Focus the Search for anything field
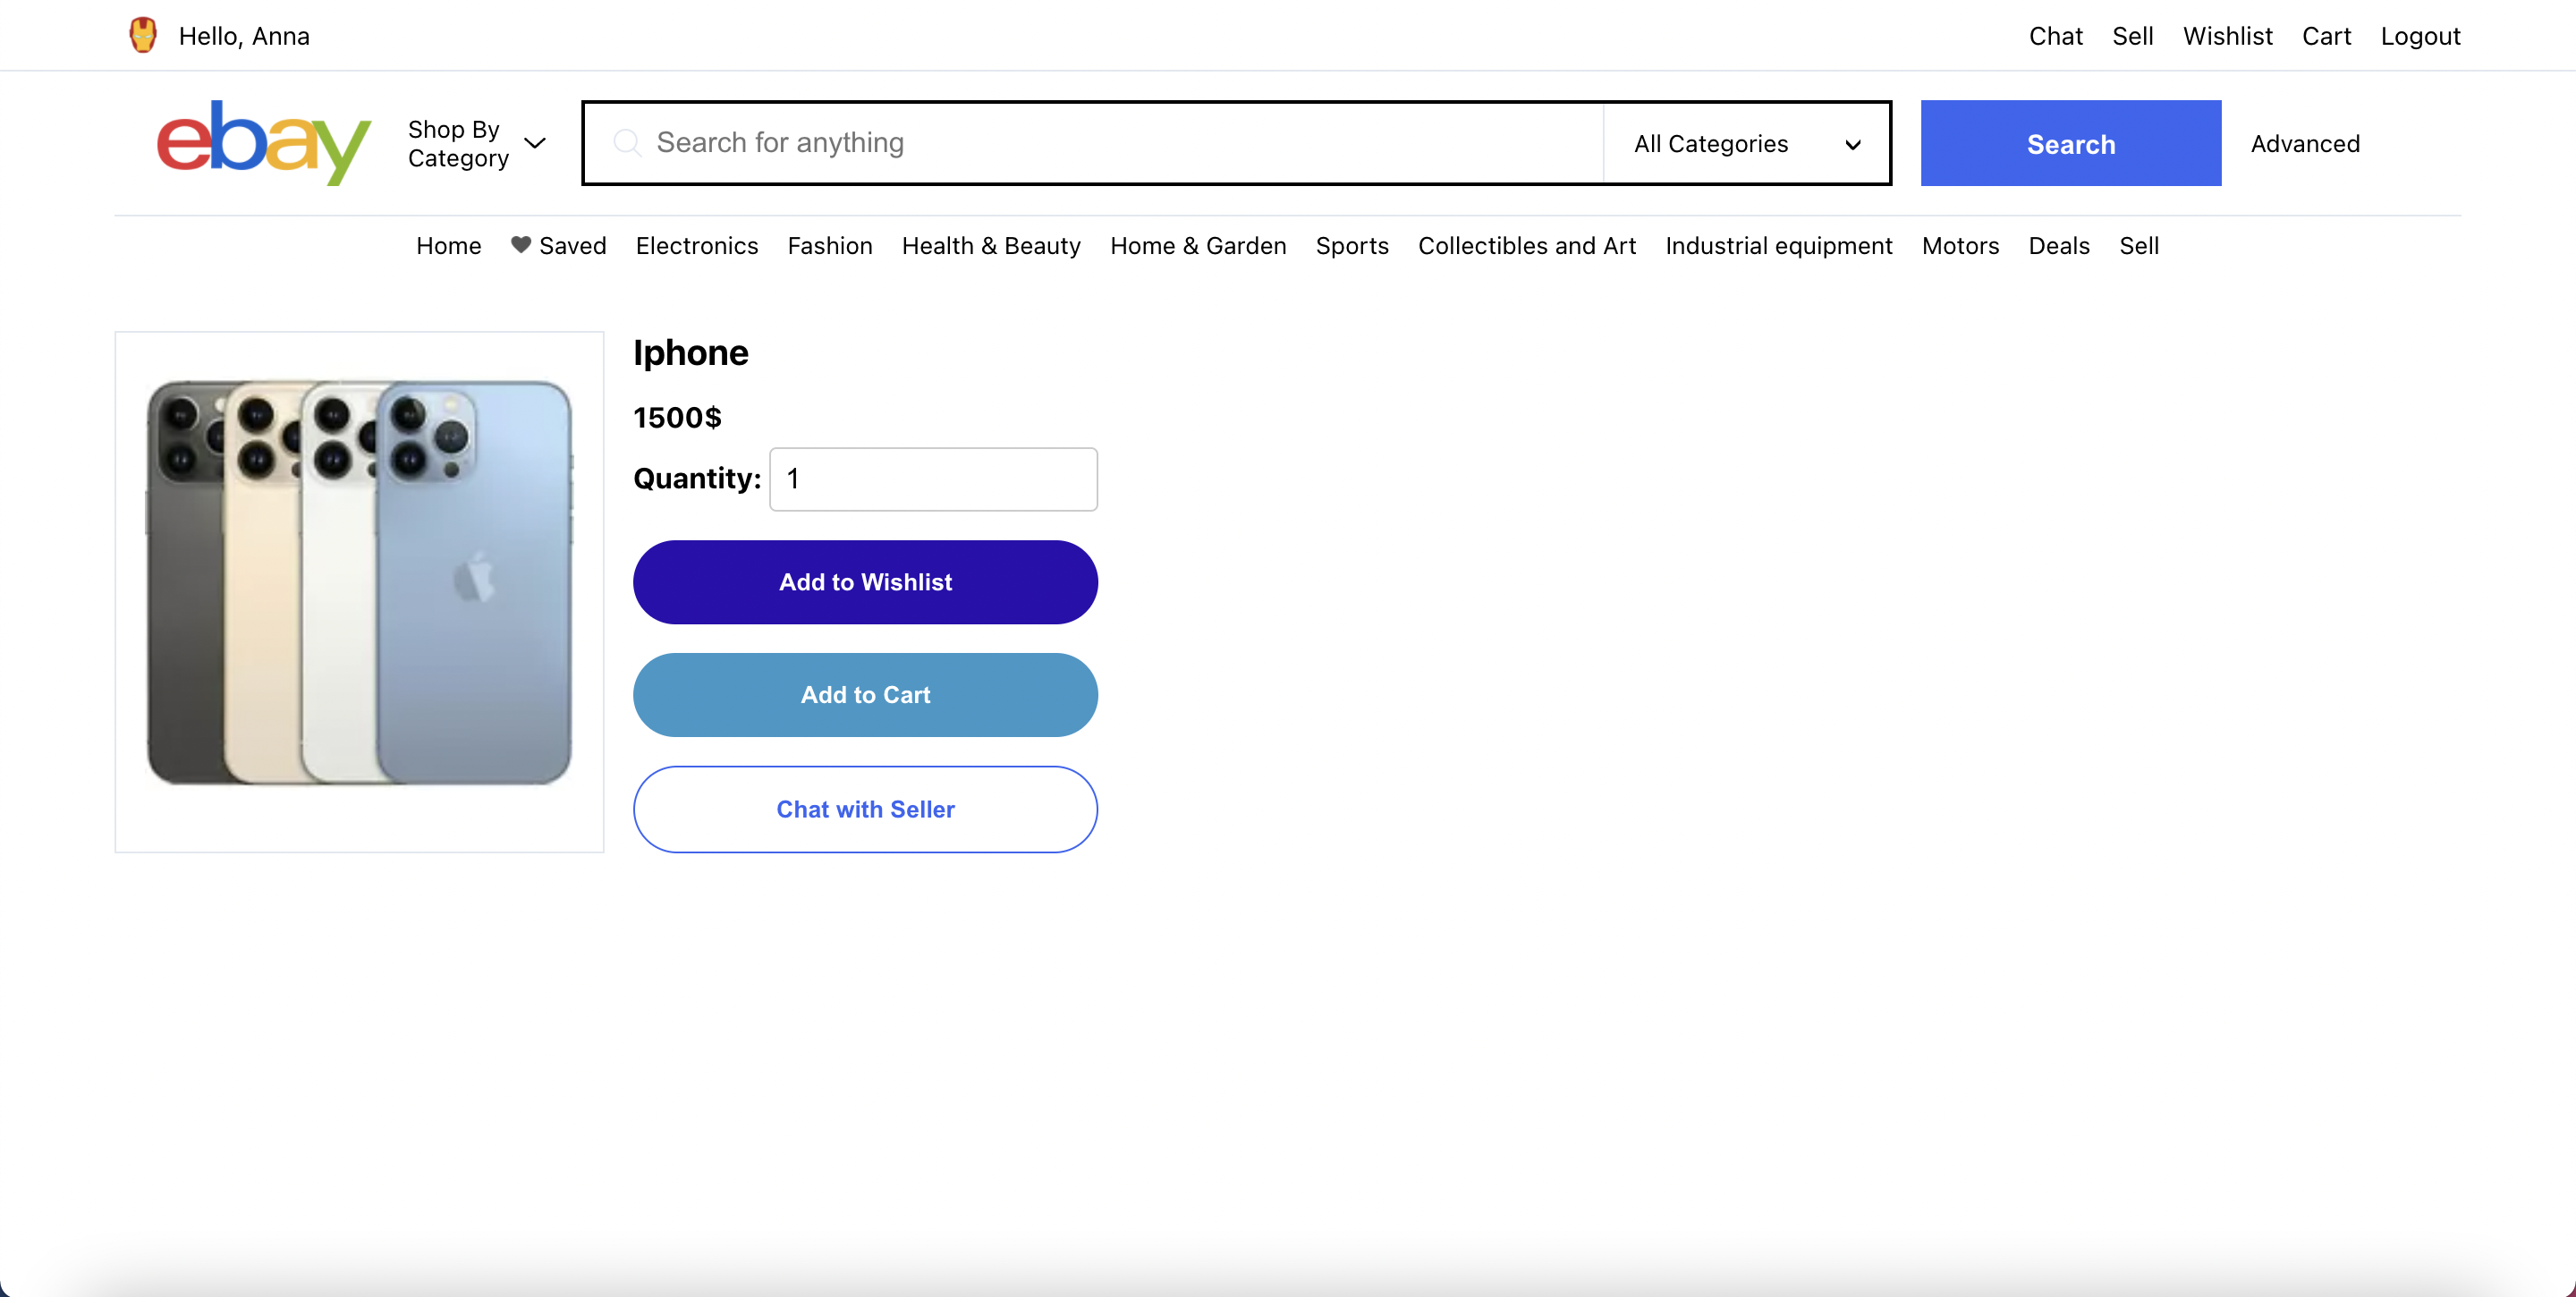 pyautogui.click(x=1093, y=143)
